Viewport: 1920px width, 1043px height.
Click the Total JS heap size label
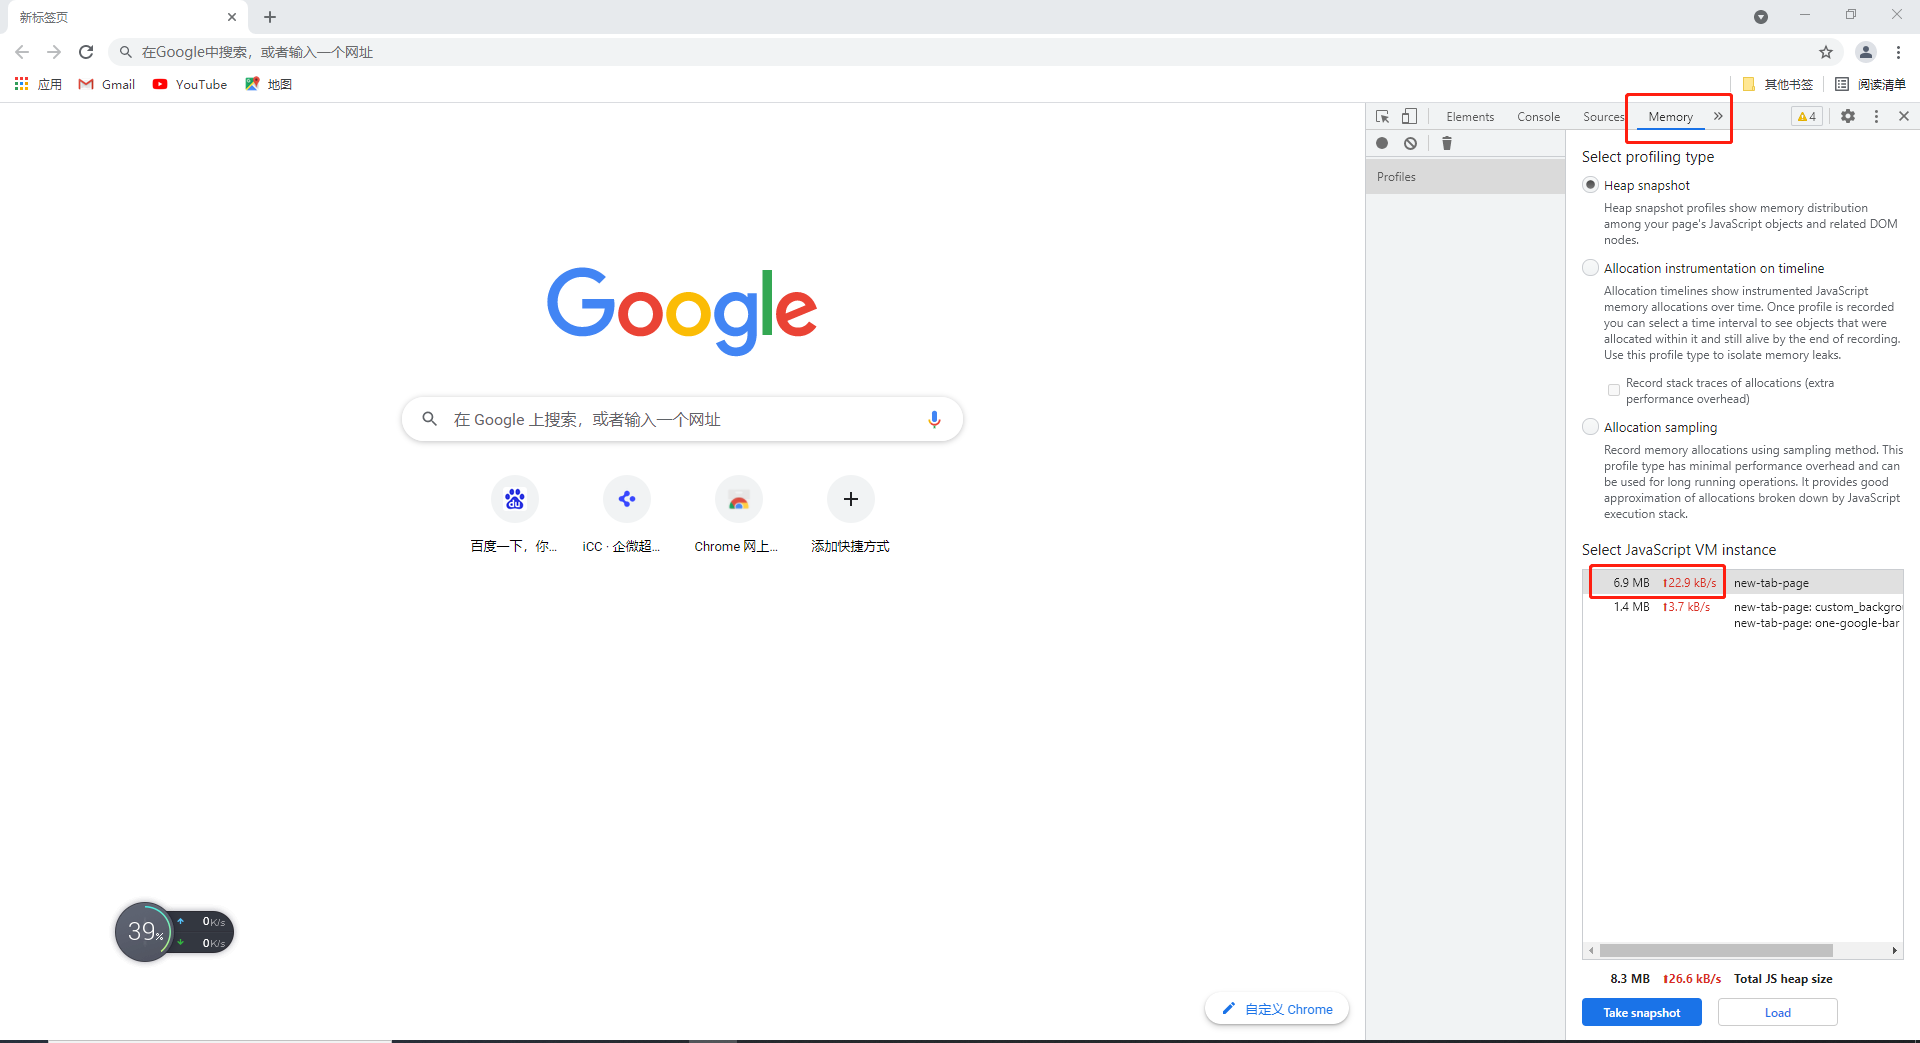[1783, 979]
